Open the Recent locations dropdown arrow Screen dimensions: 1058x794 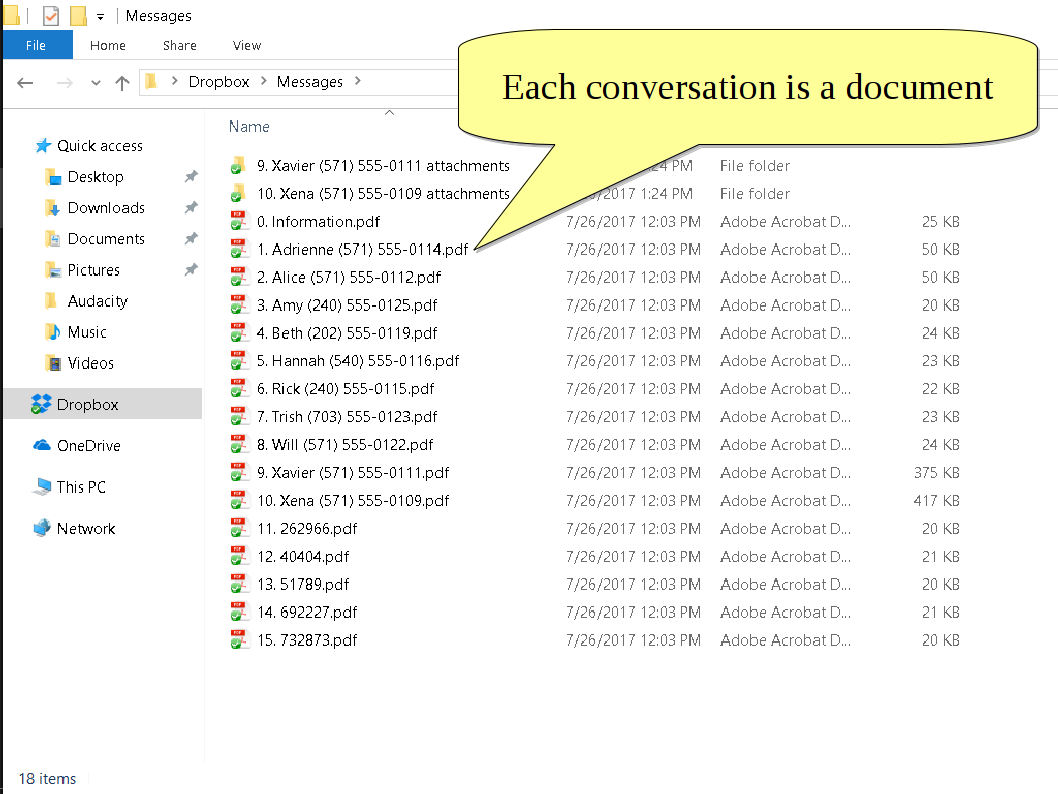(x=95, y=82)
